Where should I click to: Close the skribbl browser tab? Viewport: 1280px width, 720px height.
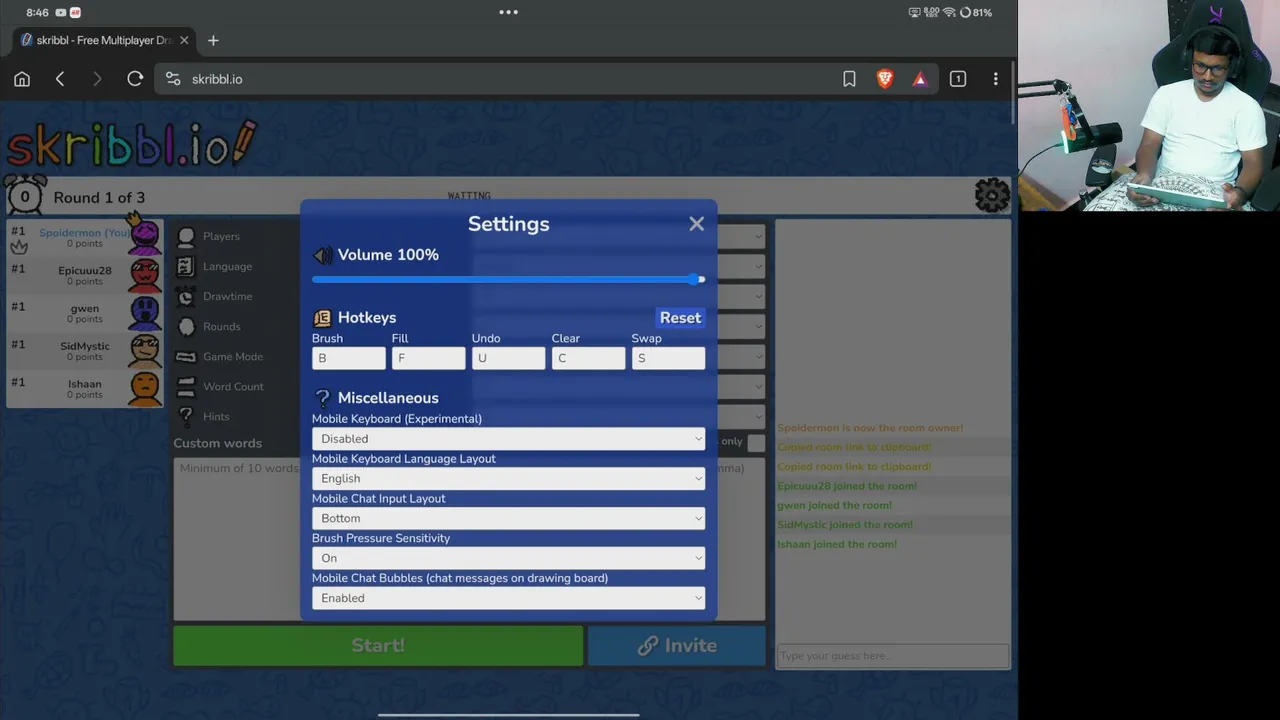click(184, 41)
